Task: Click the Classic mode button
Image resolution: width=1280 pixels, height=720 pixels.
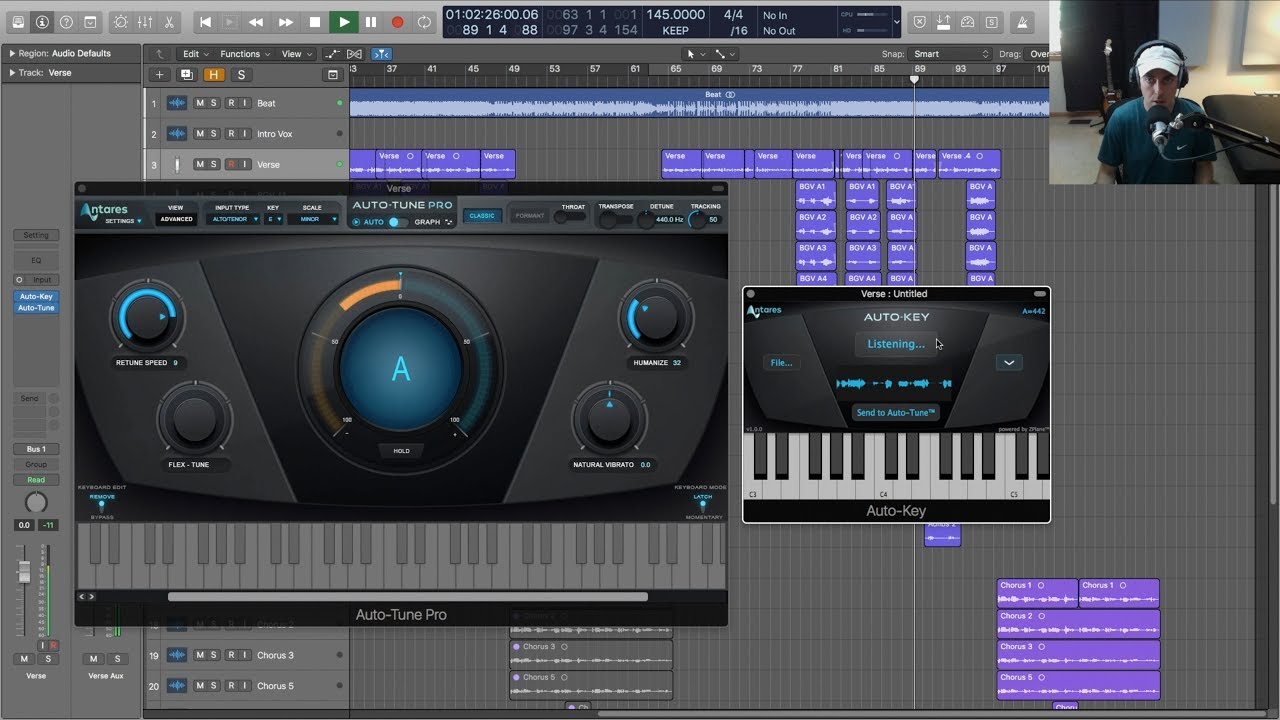Action: pos(482,216)
